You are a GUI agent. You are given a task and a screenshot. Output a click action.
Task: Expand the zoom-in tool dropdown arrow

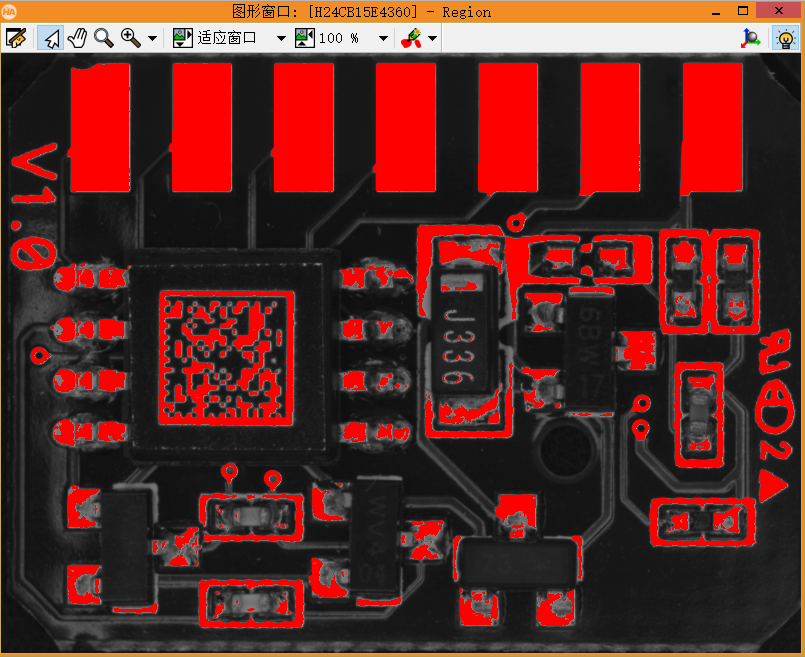(152, 38)
